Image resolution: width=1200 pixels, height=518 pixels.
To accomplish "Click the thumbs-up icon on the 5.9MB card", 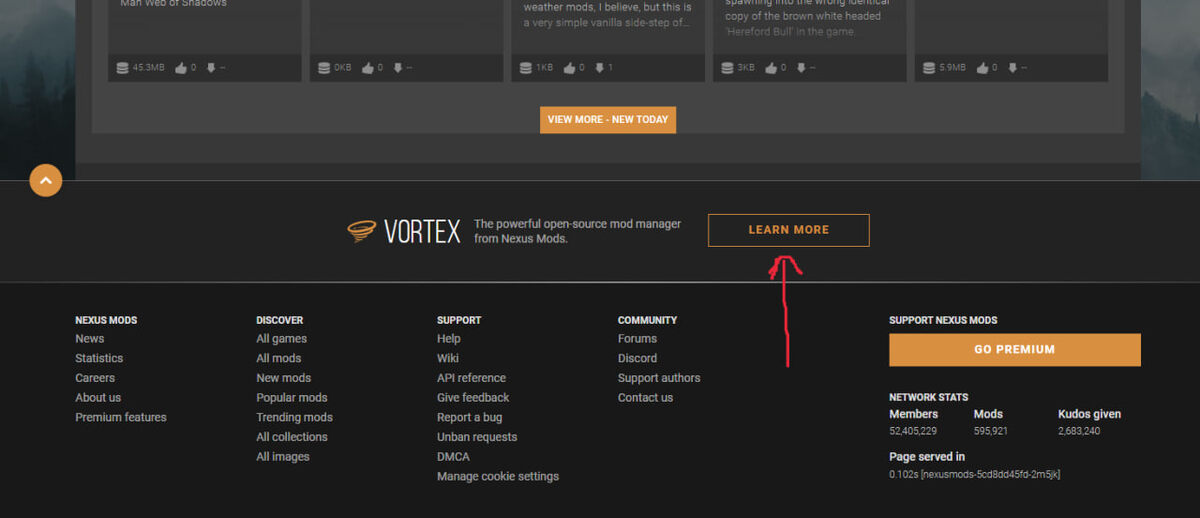I will click(983, 68).
